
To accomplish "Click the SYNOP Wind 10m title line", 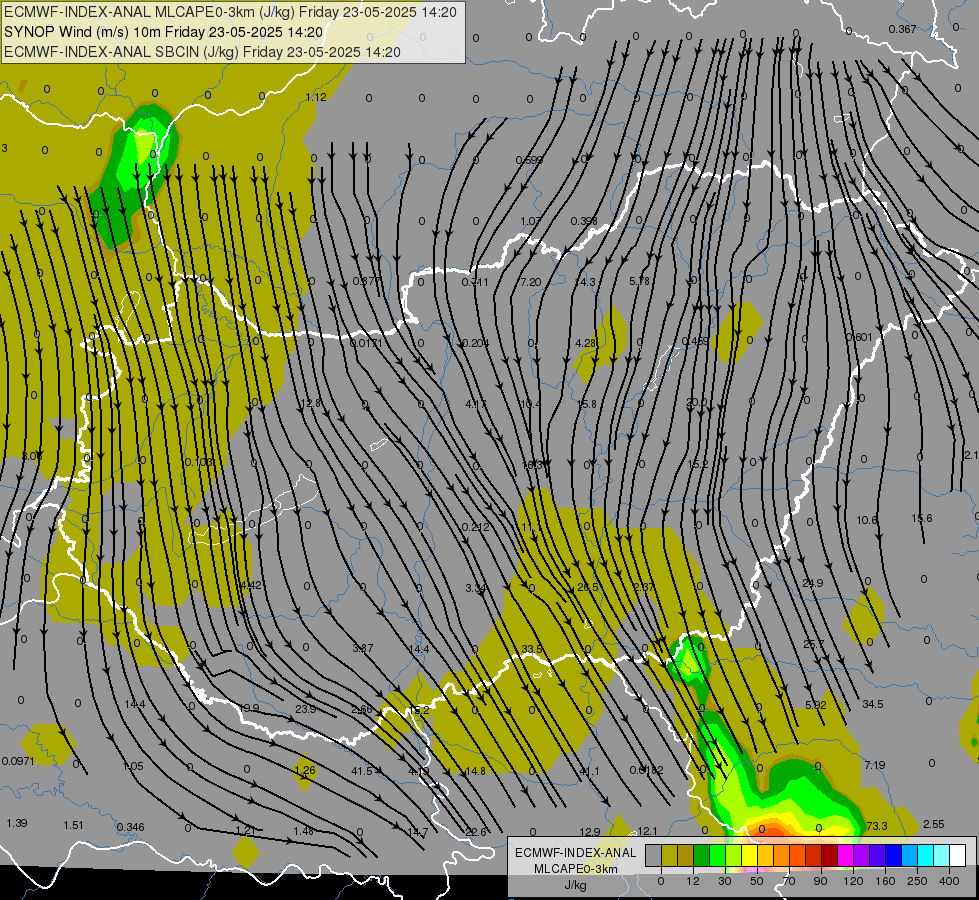I will 164,32.
